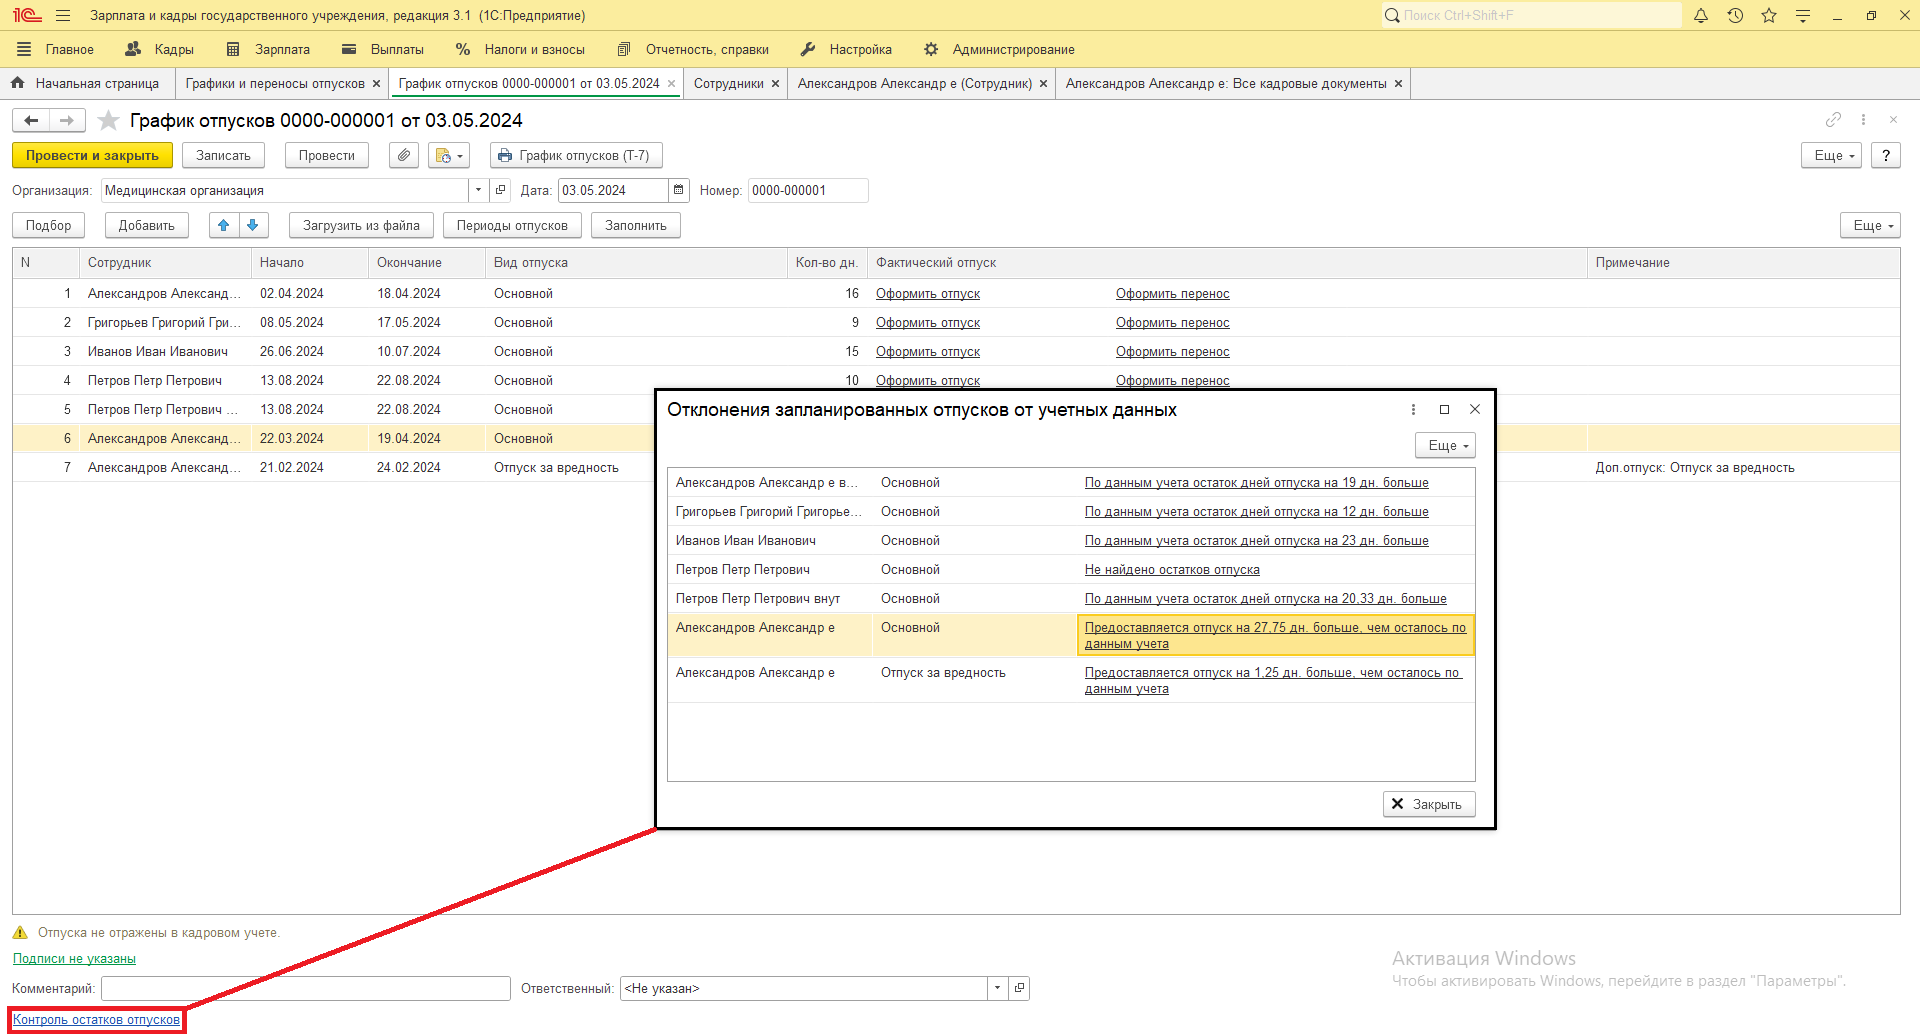Open the Кадры menu
Screen dimensions: 1920x1034
[160, 50]
